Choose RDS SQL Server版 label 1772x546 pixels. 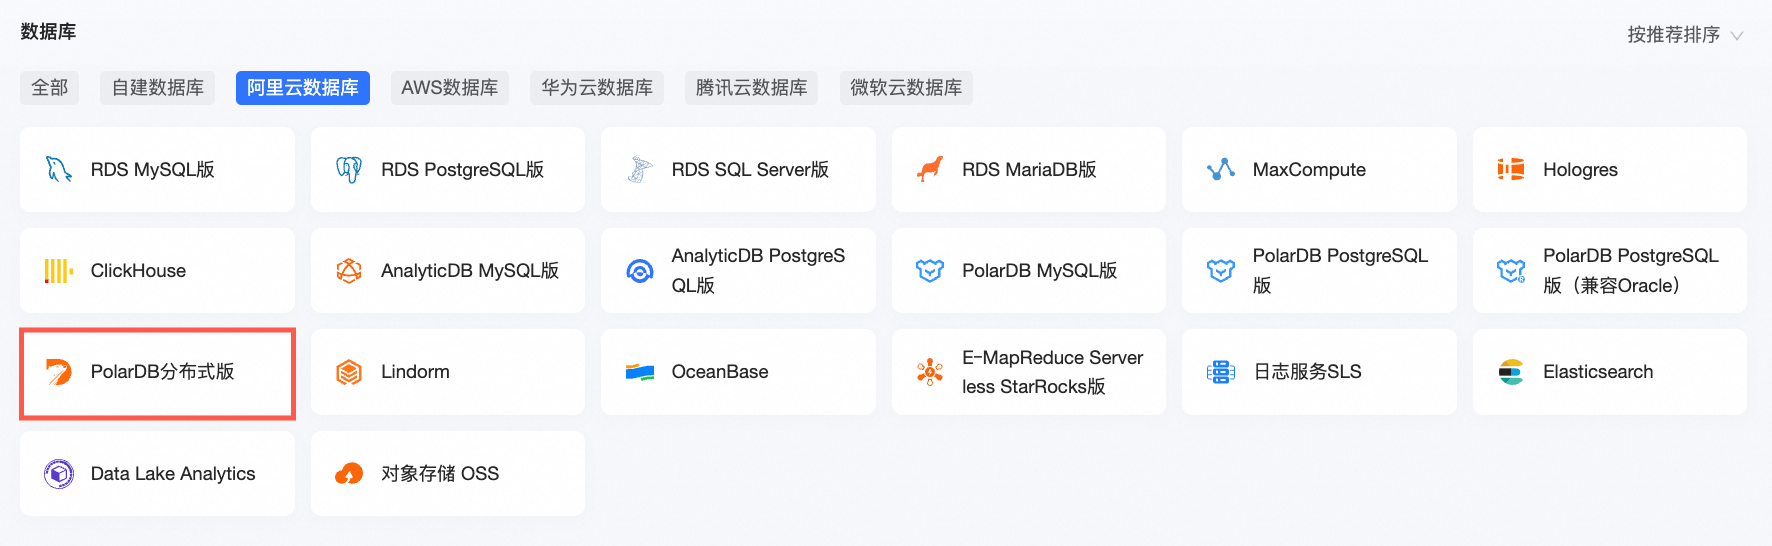pyautogui.click(x=750, y=170)
